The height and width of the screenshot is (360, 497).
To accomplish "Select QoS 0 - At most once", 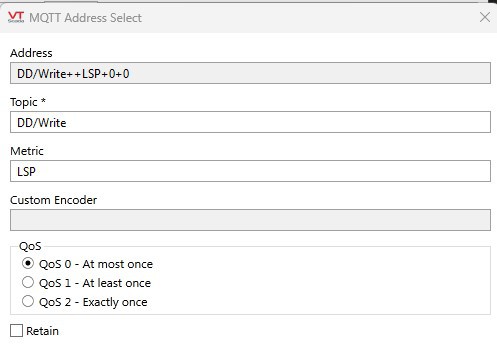I will coord(28,263).
